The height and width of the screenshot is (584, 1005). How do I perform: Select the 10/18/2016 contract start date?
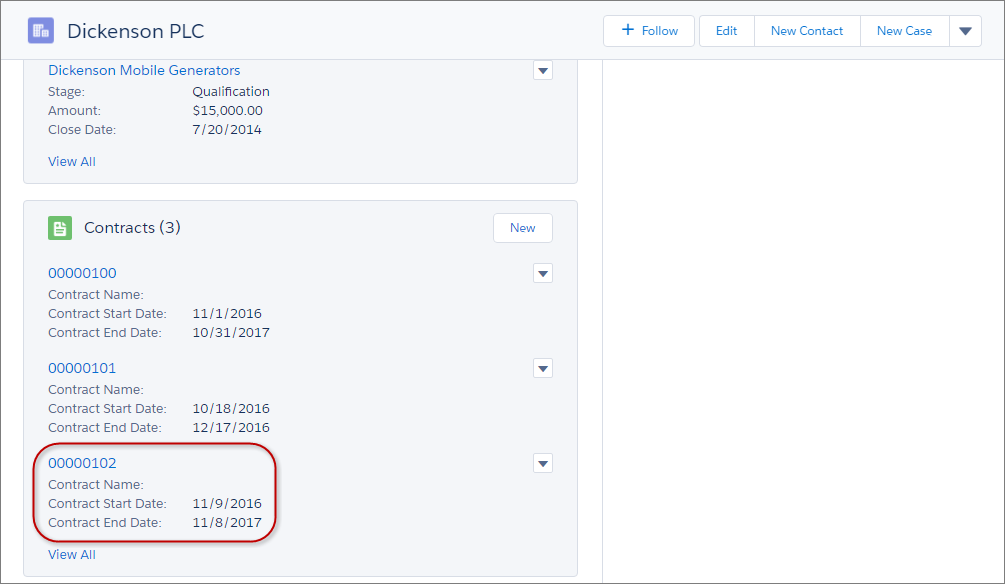click(231, 408)
